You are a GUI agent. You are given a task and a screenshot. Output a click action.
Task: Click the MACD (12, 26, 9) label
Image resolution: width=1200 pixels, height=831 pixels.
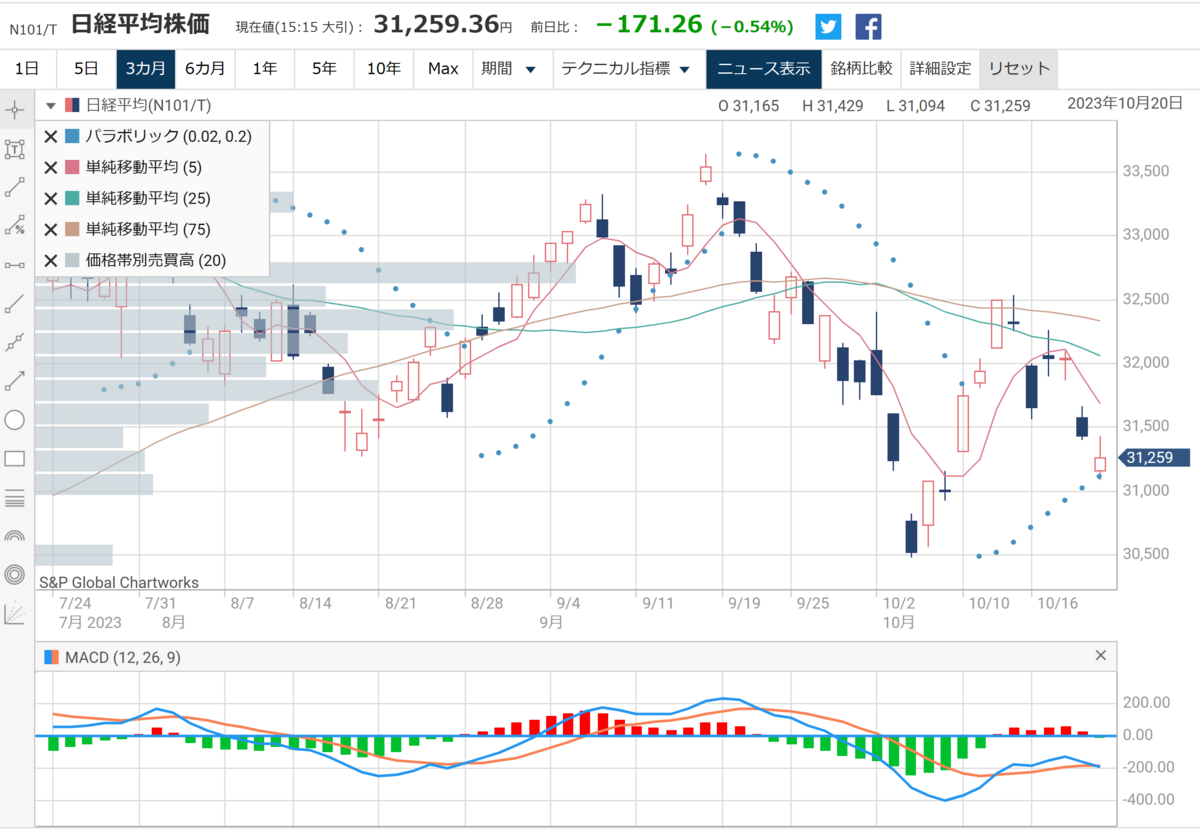point(123,657)
